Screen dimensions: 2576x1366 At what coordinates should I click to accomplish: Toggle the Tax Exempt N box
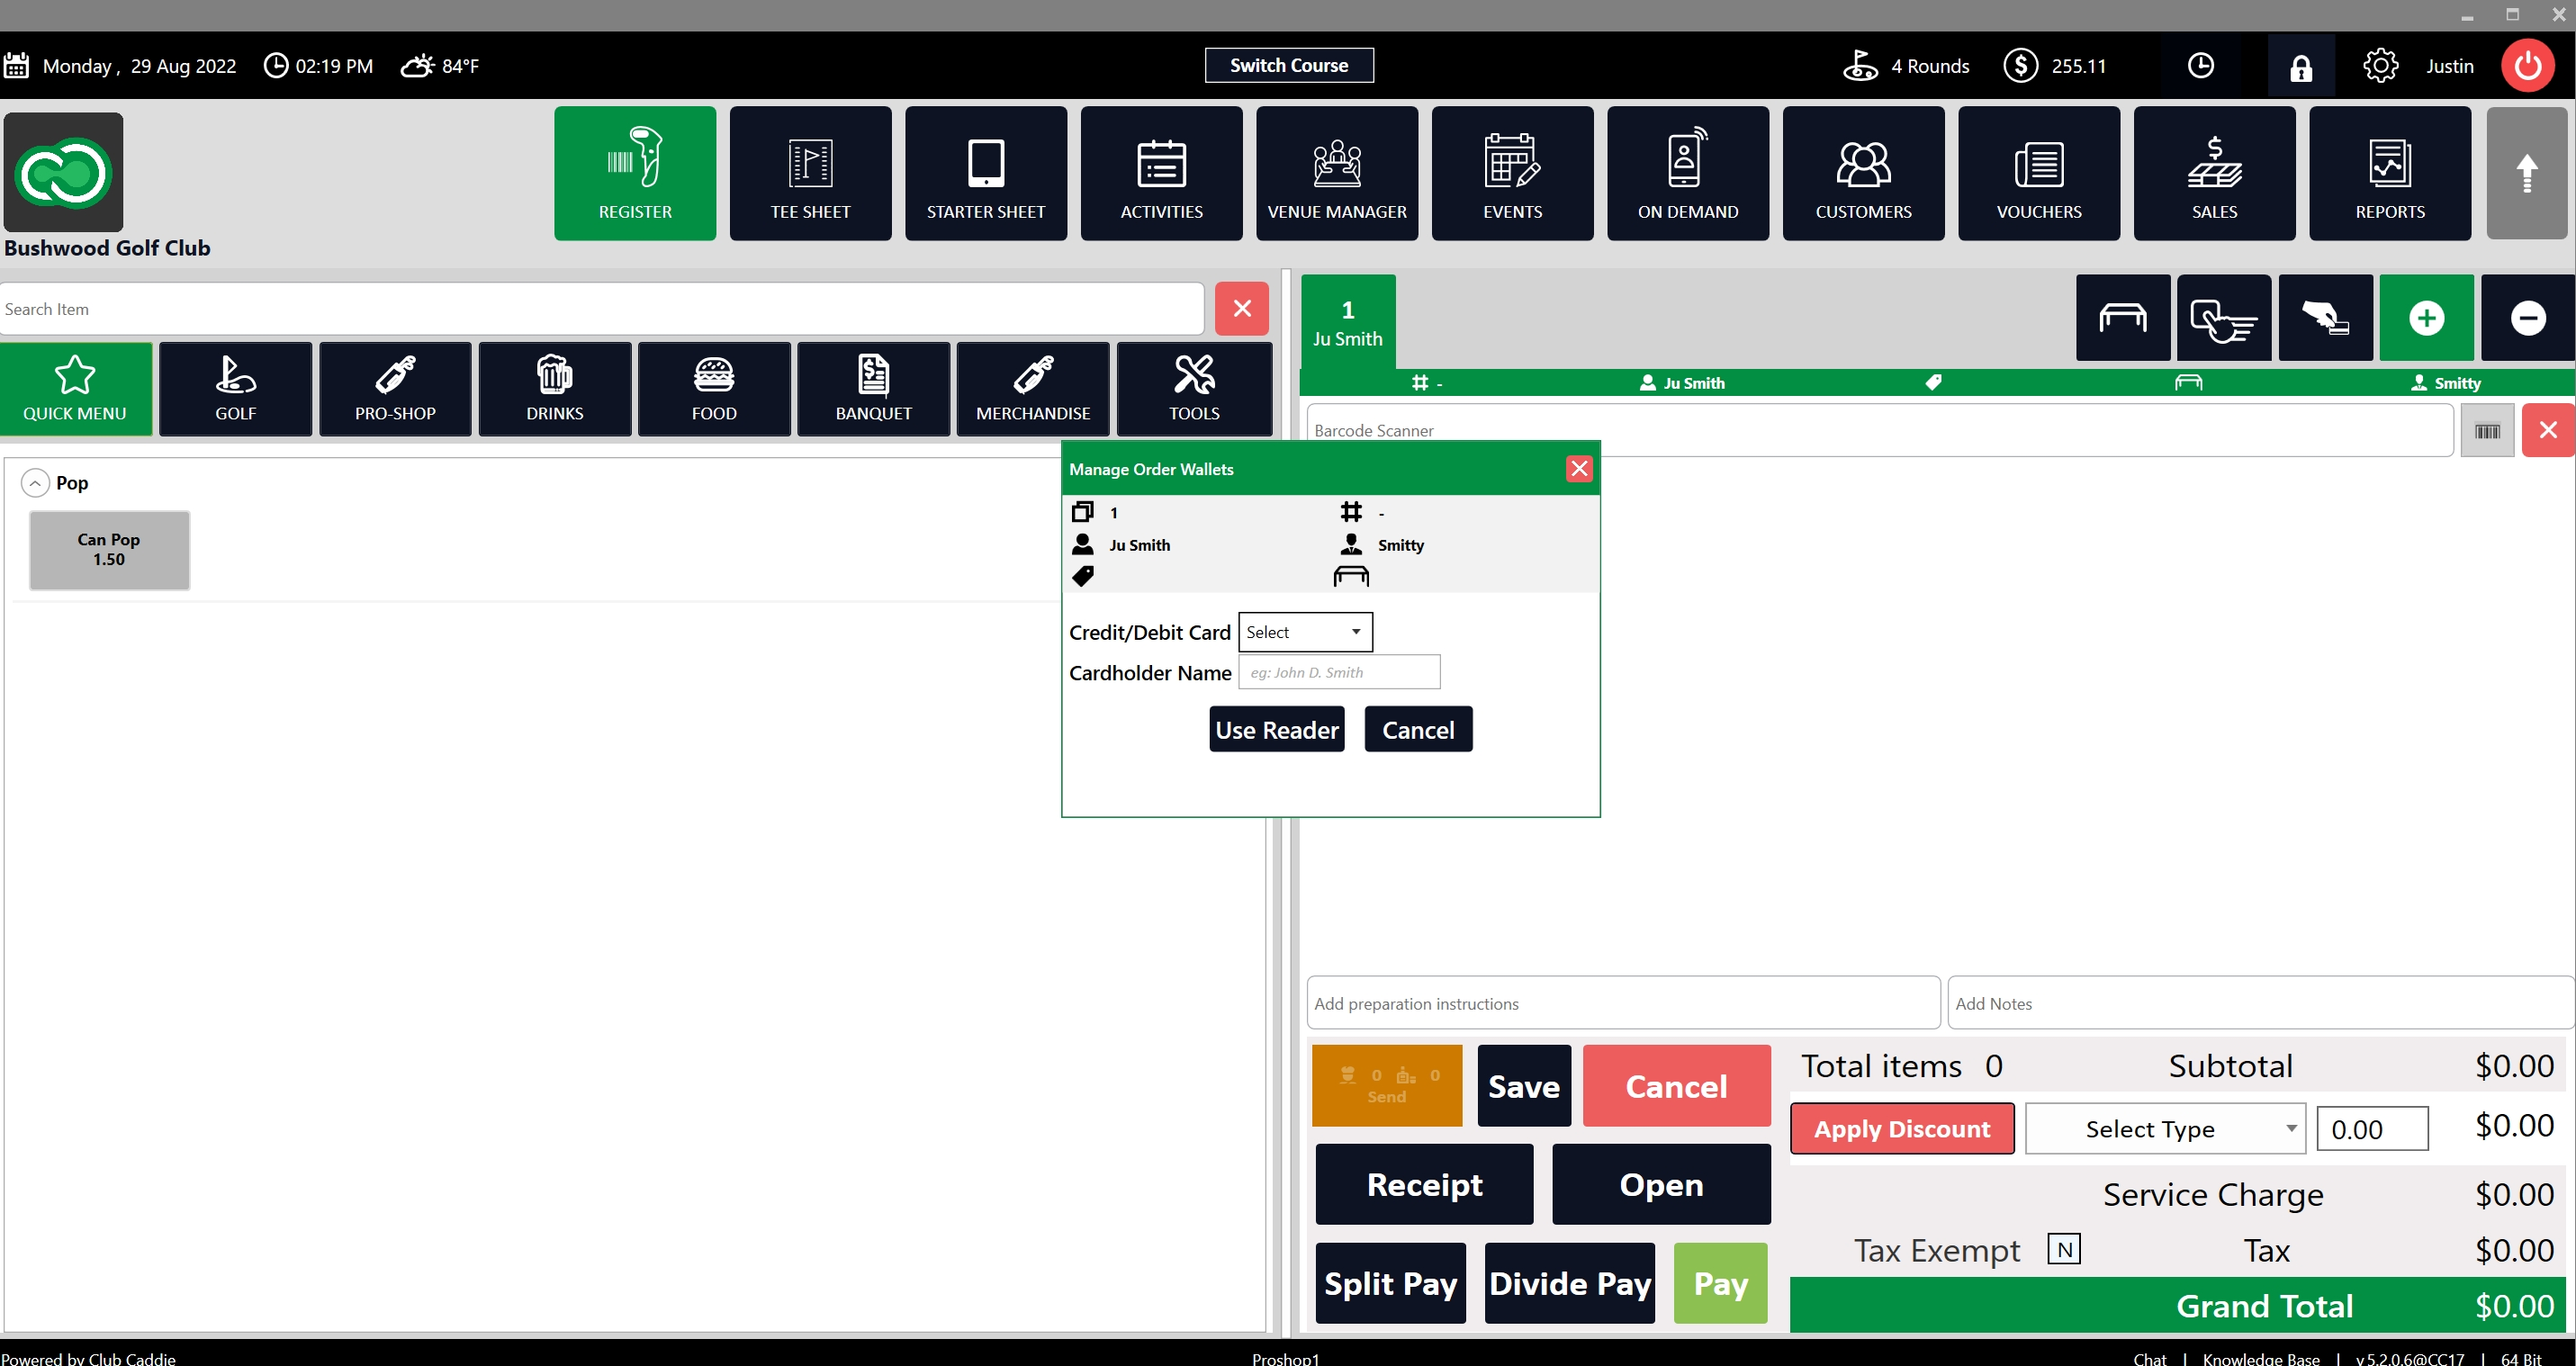pos(2064,1249)
